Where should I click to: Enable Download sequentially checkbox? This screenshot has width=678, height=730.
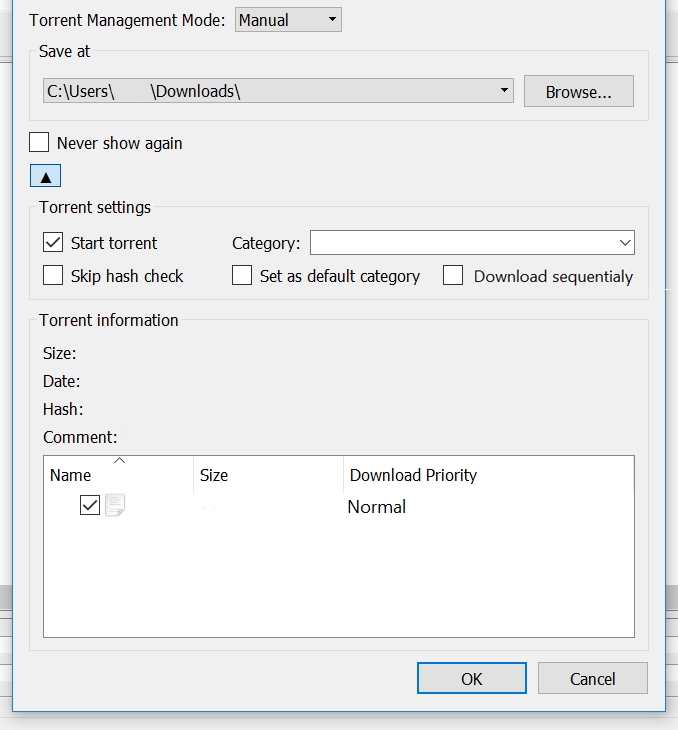453,275
